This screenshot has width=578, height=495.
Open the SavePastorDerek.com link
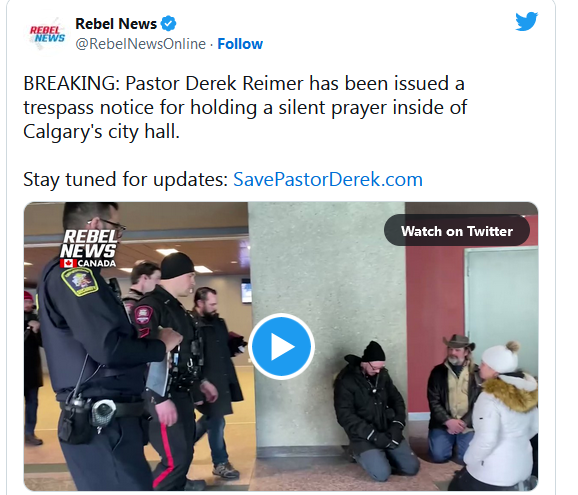[x=328, y=179]
